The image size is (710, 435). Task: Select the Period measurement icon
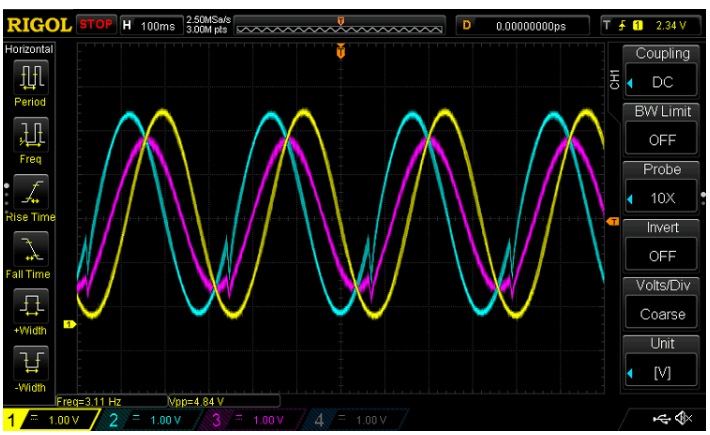click(29, 77)
